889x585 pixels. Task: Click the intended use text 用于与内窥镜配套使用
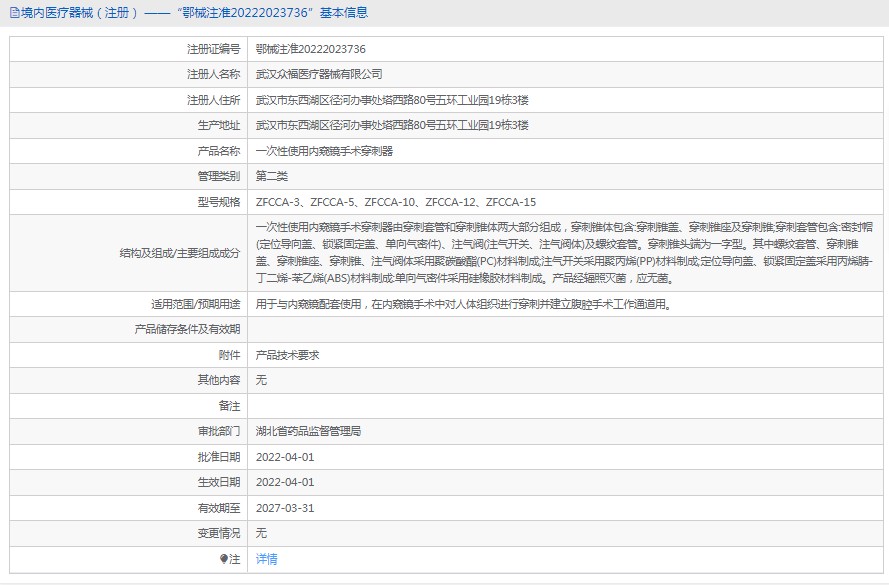tap(464, 304)
